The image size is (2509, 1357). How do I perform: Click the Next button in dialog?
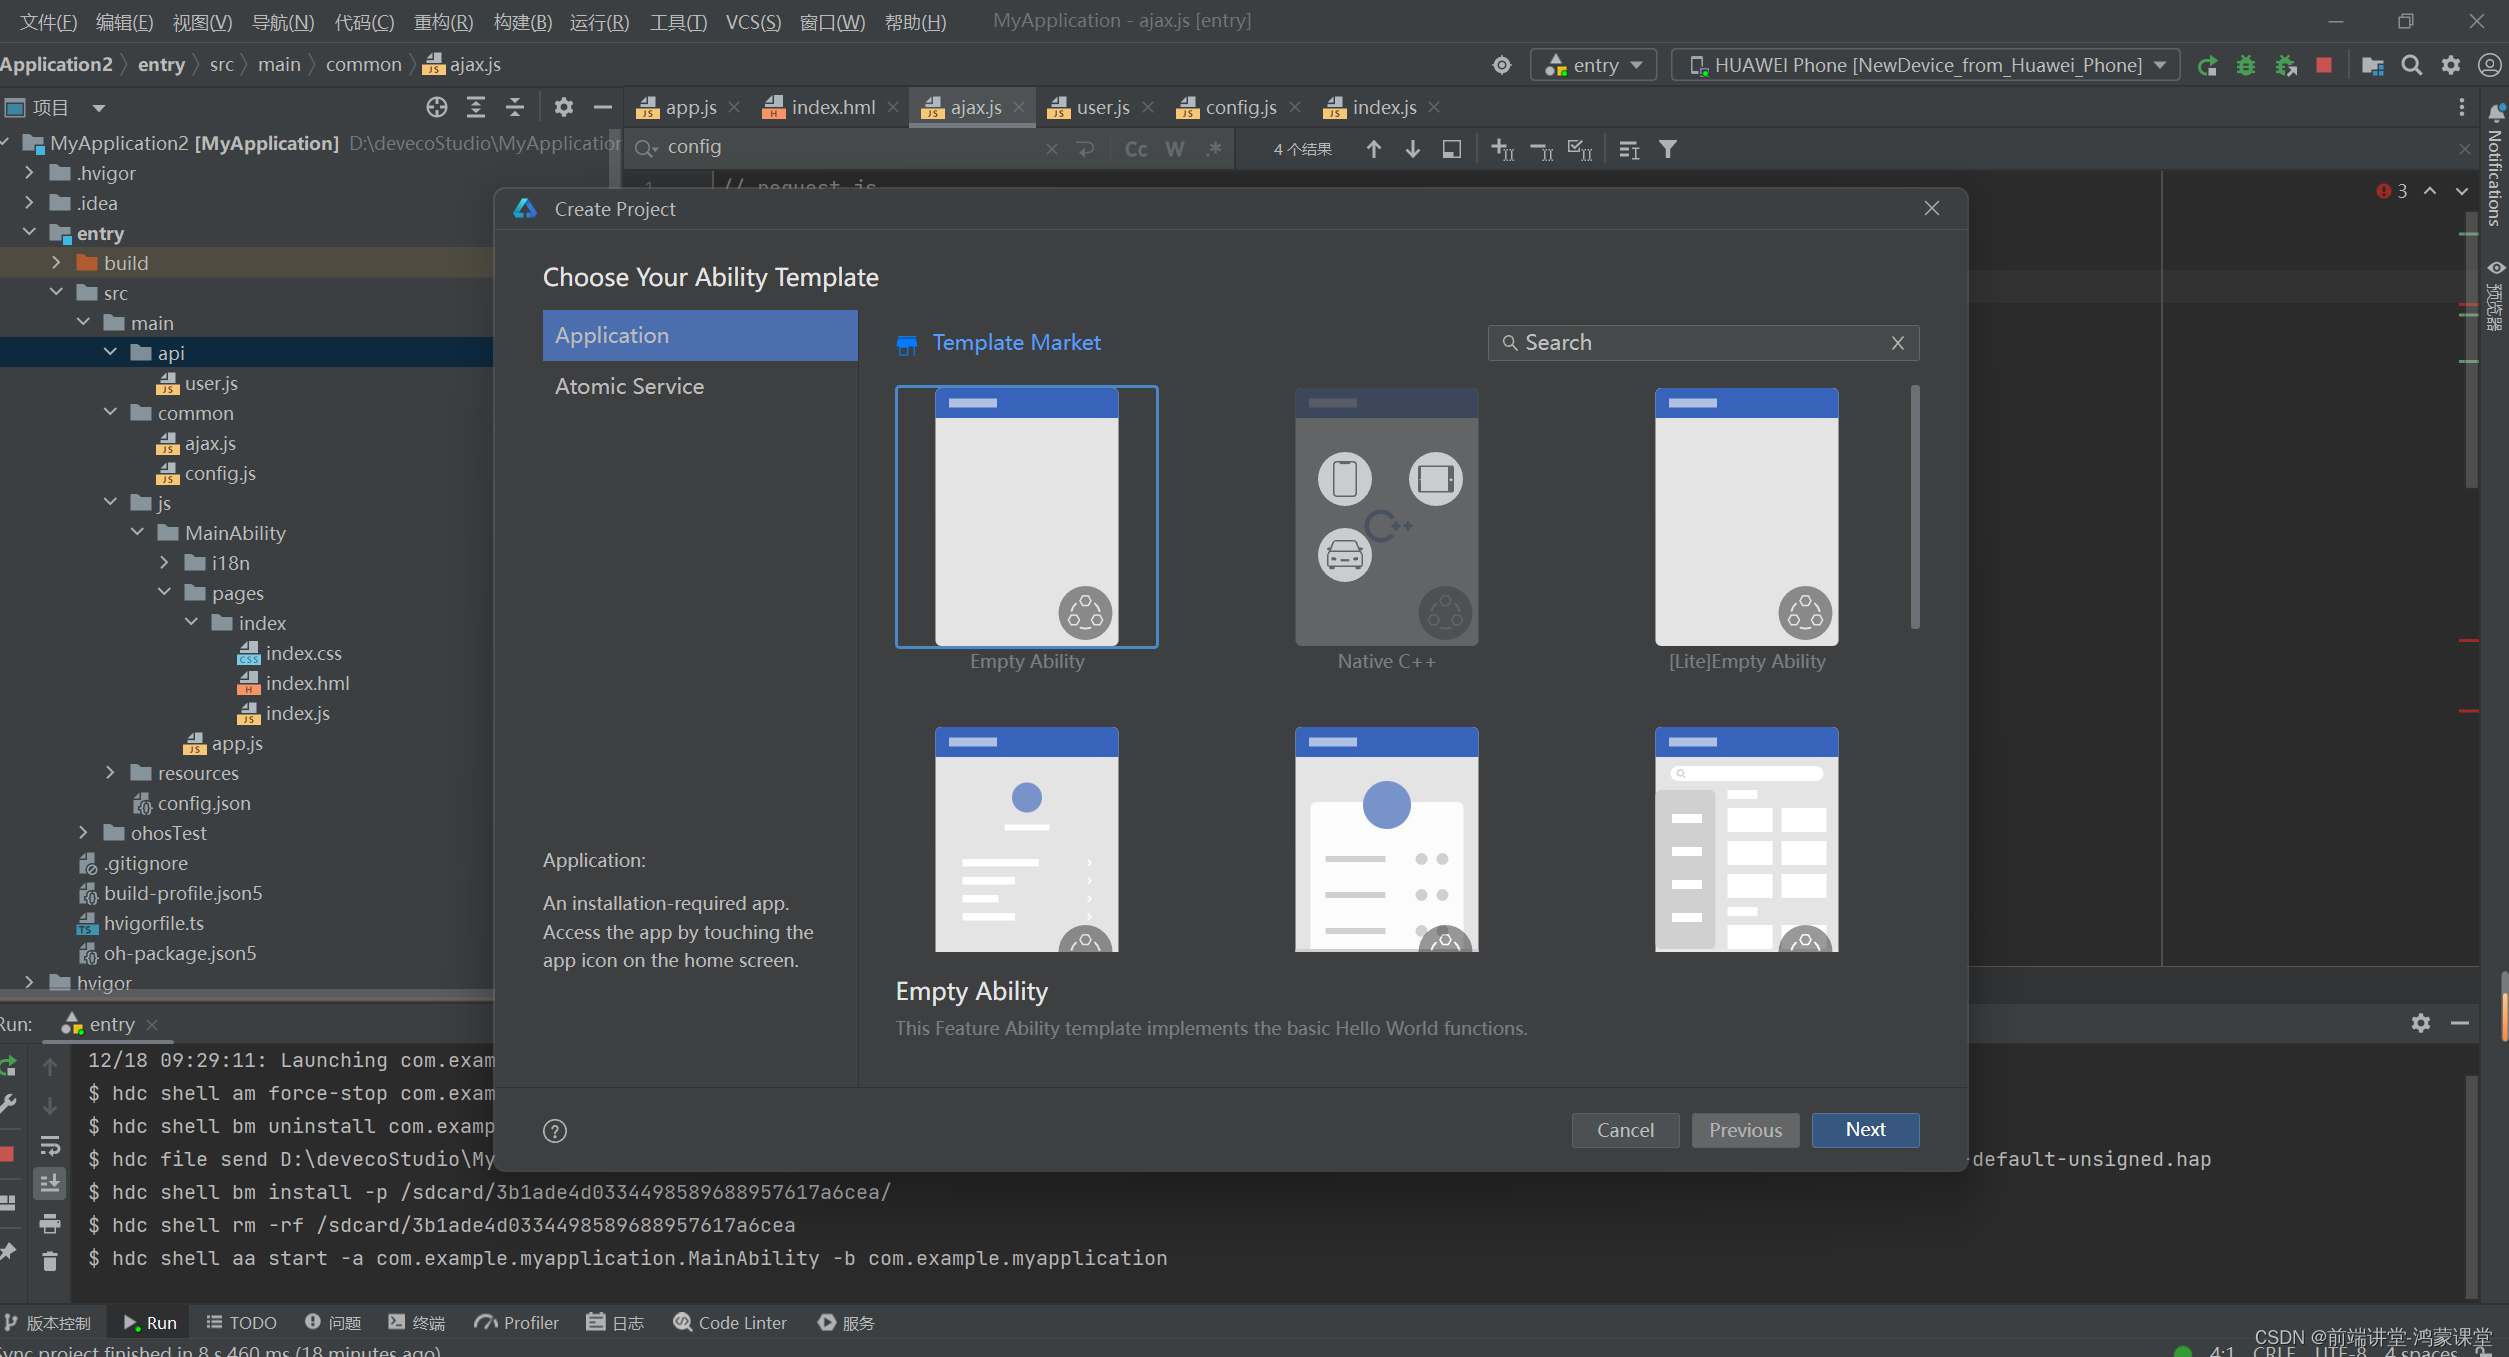pos(1864,1128)
